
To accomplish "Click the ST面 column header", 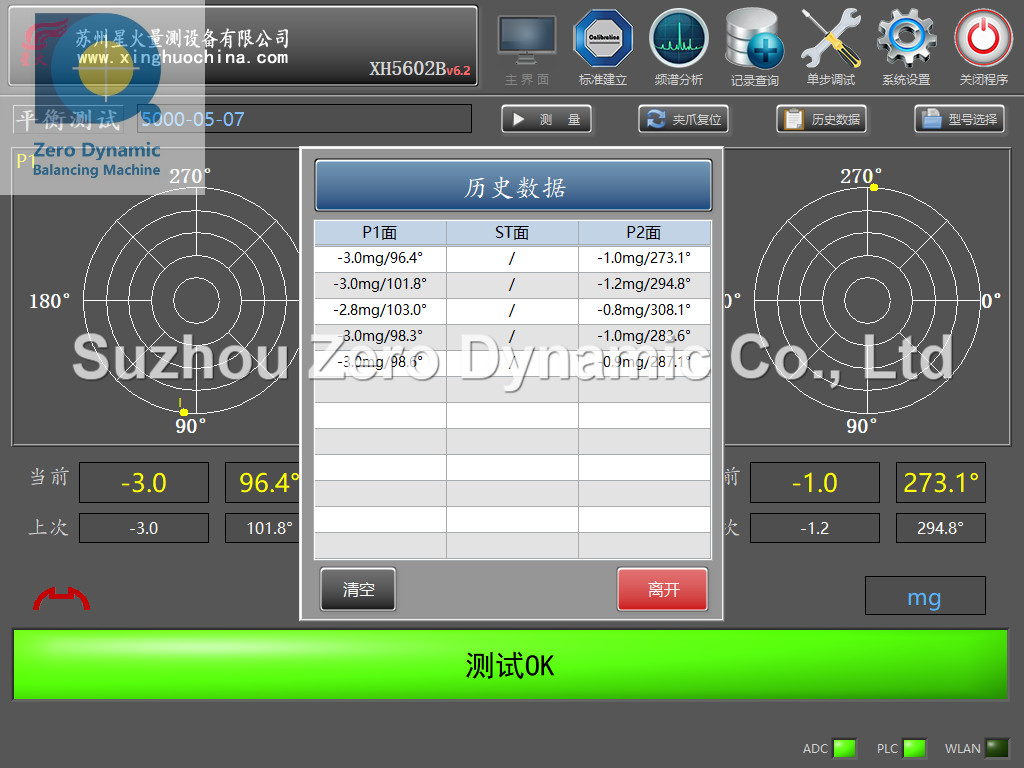I will [512, 232].
